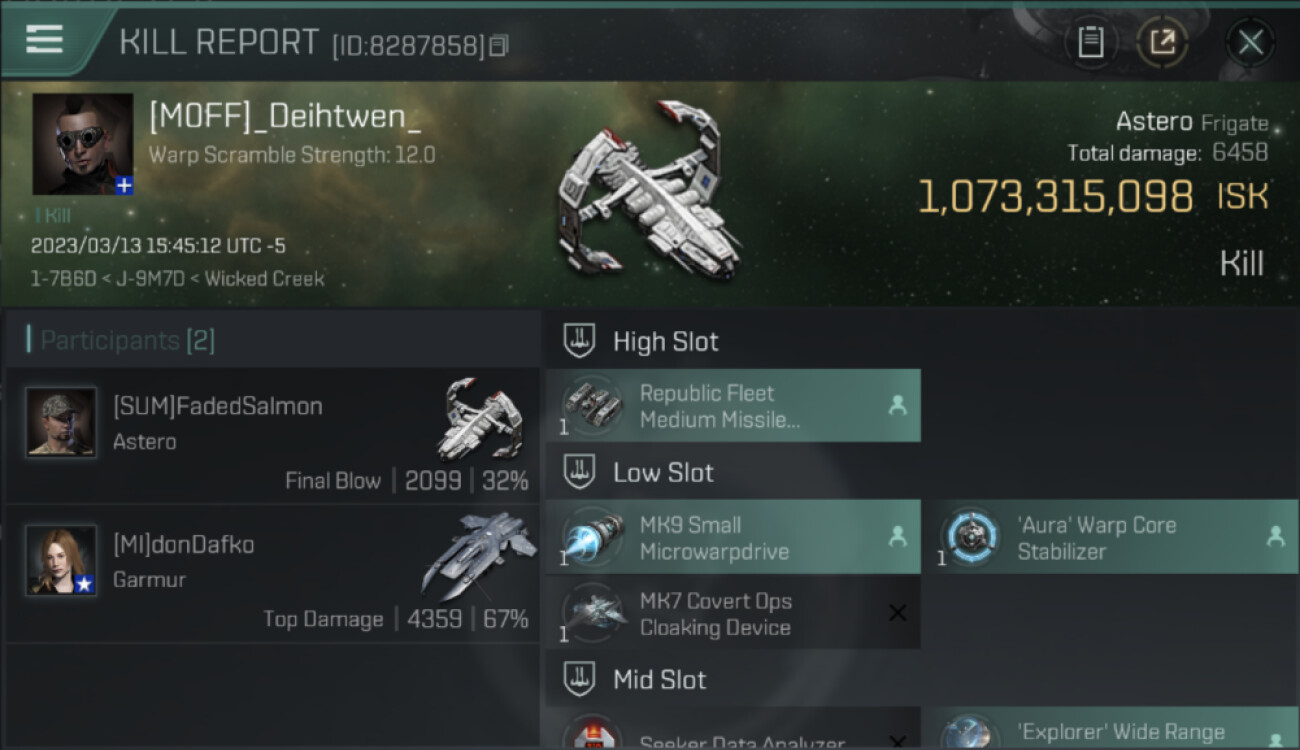
Task: Close the kill report window
Action: pos(1250,43)
